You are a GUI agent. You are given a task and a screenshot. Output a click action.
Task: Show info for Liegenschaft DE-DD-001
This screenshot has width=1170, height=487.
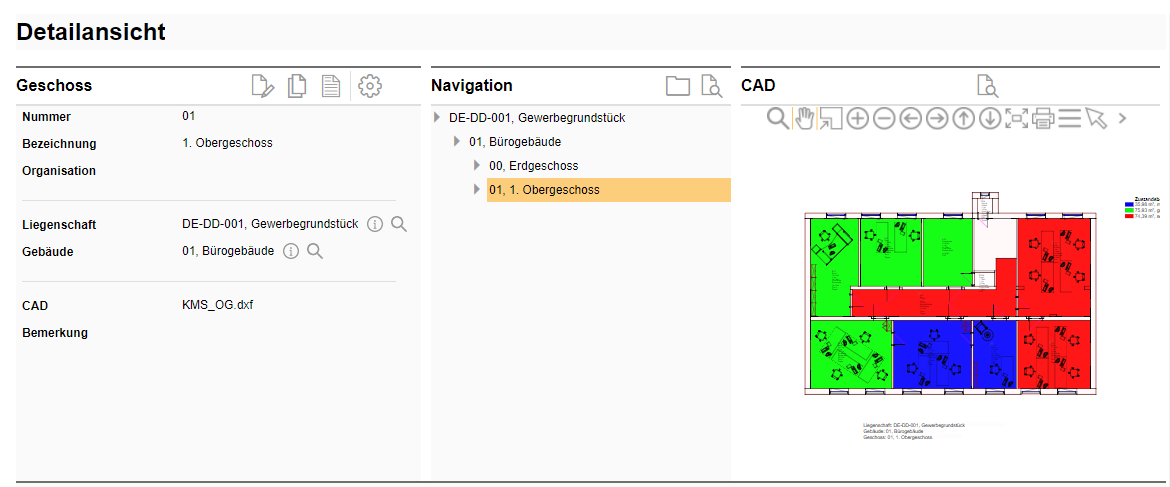click(375, 224)
